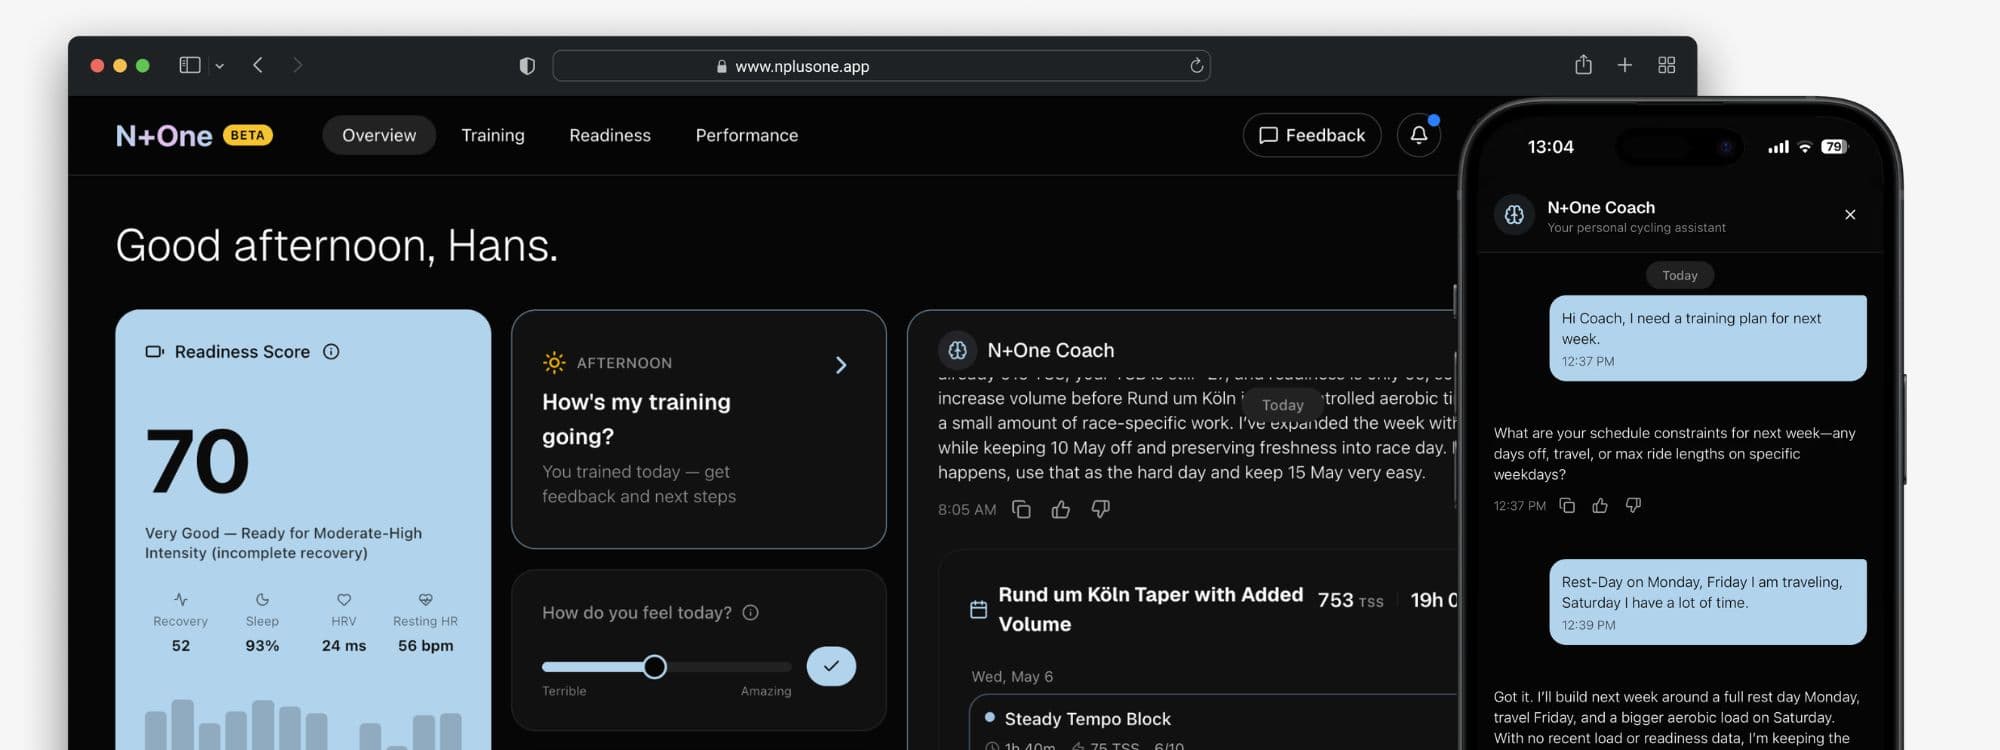Screen dimensions: 2000x750
Task: Adjust the feeling slider handle
Action: coord(655,667)
